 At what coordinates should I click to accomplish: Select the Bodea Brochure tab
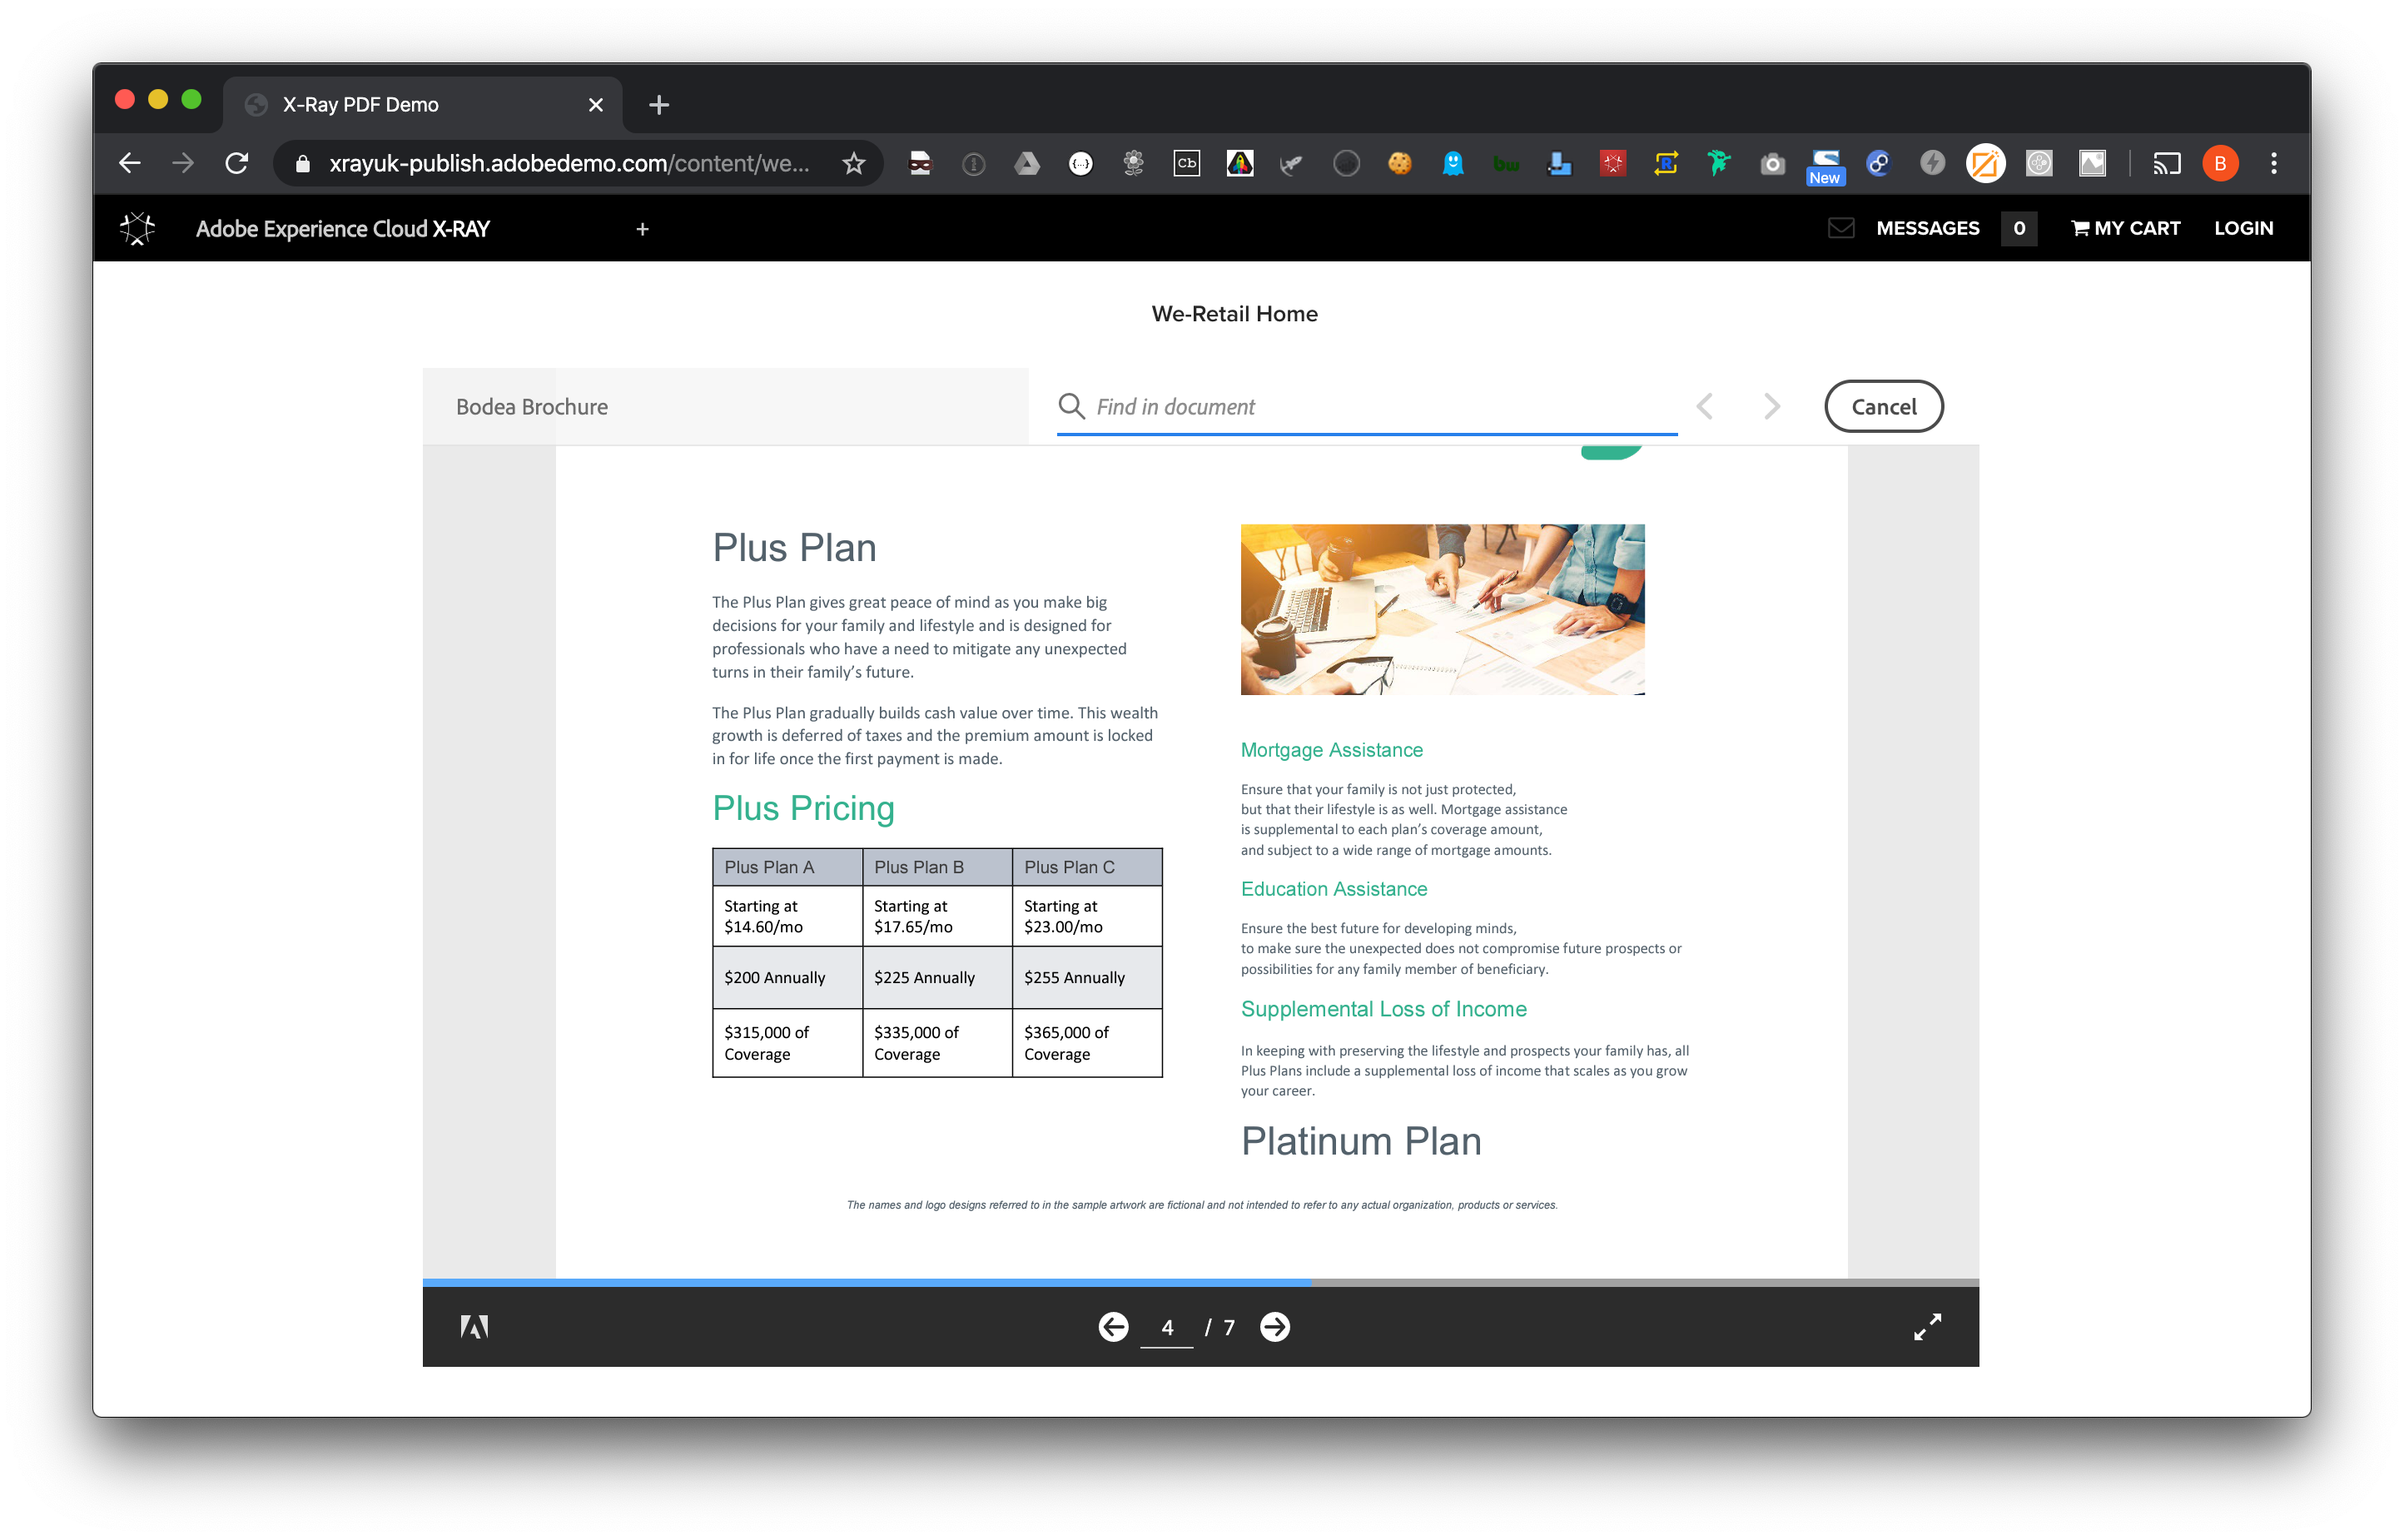(x=531, y=406)
